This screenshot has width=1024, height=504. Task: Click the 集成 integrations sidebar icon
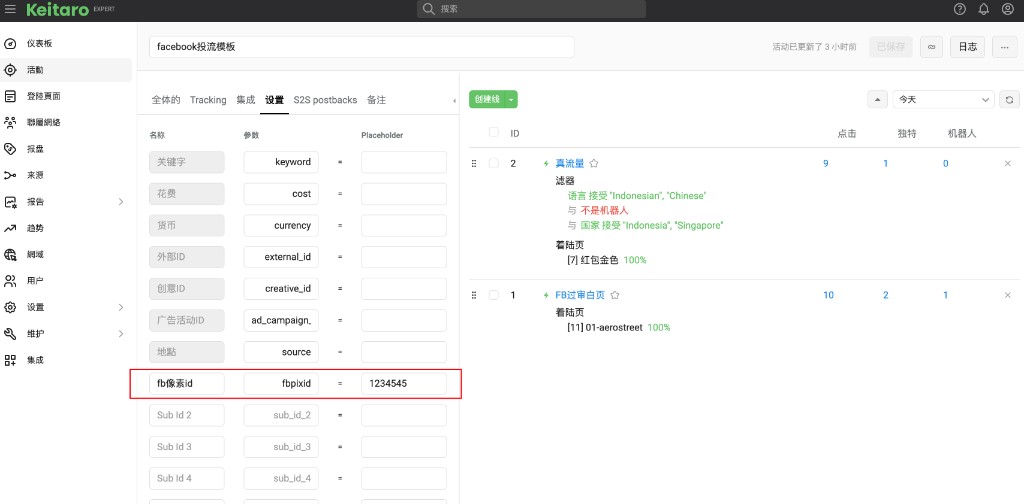[x=10, y=360]
